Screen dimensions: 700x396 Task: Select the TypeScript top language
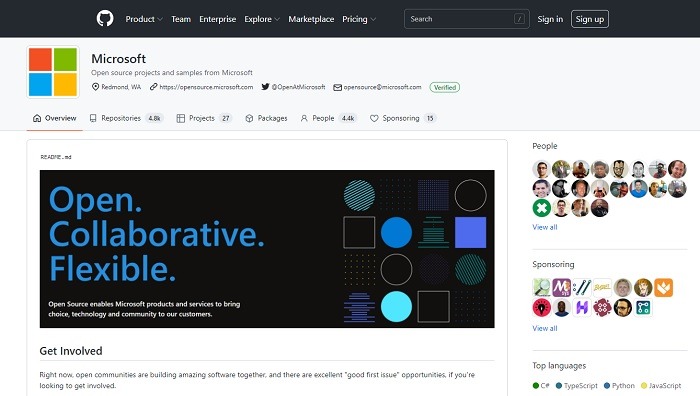click(x=576, y=386)
